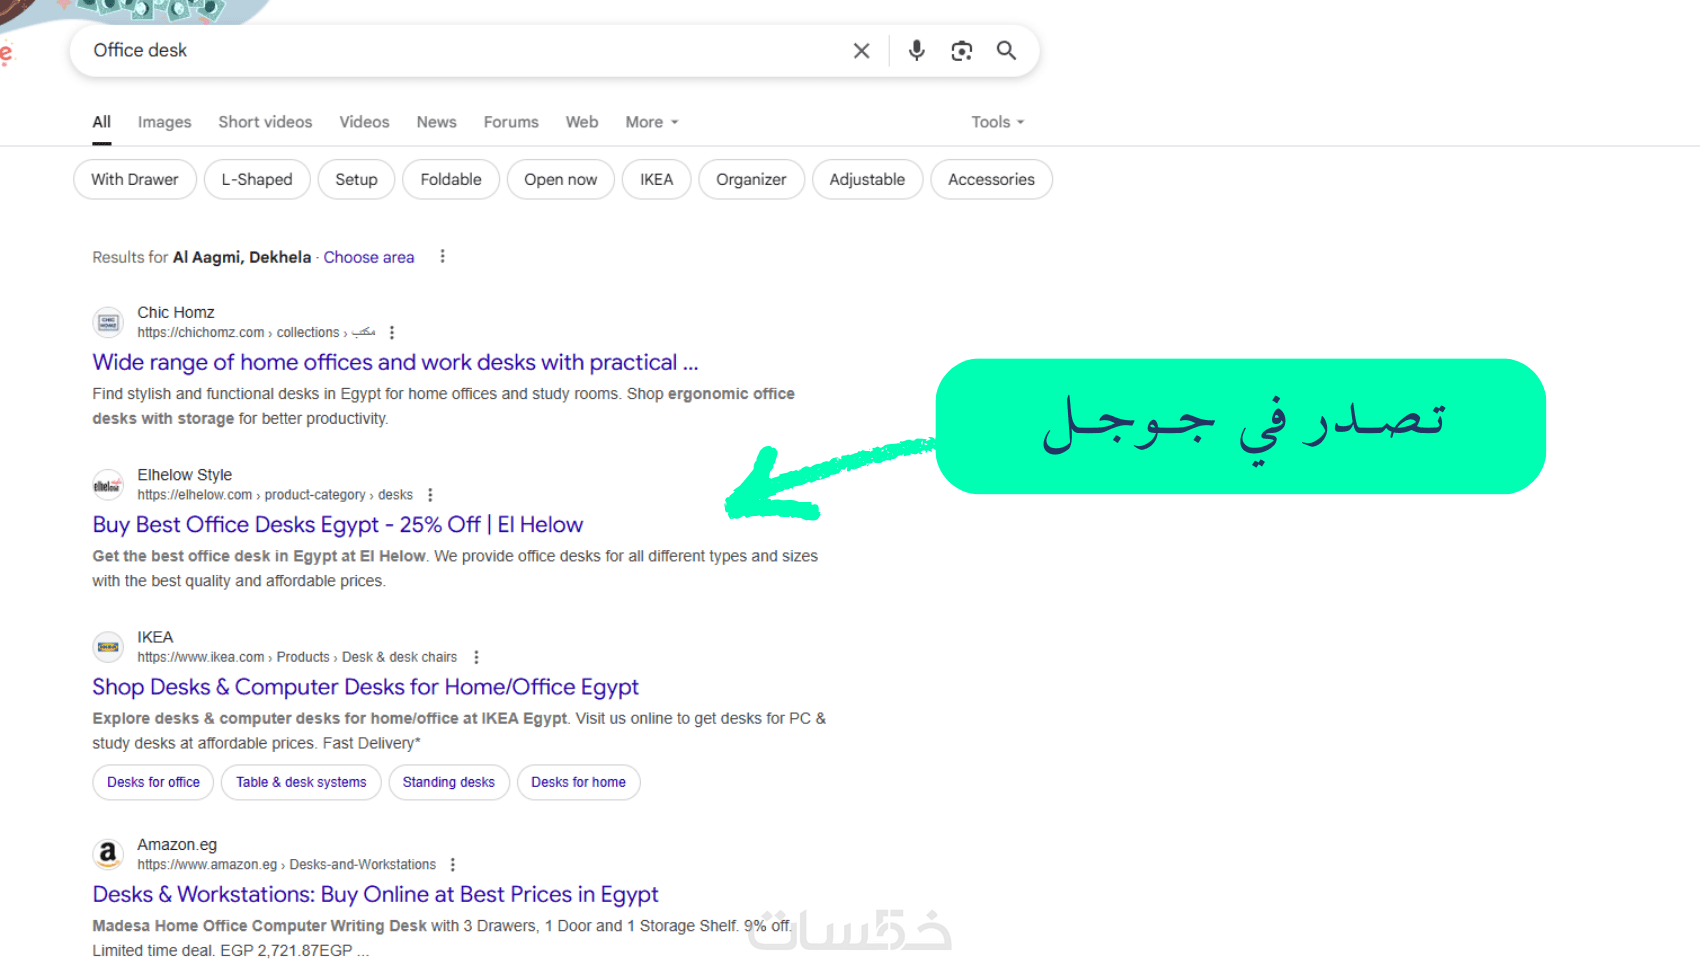Expand the Tools dropdown
The height and width of the screenshot is (970, 1700).
(998, 122)
